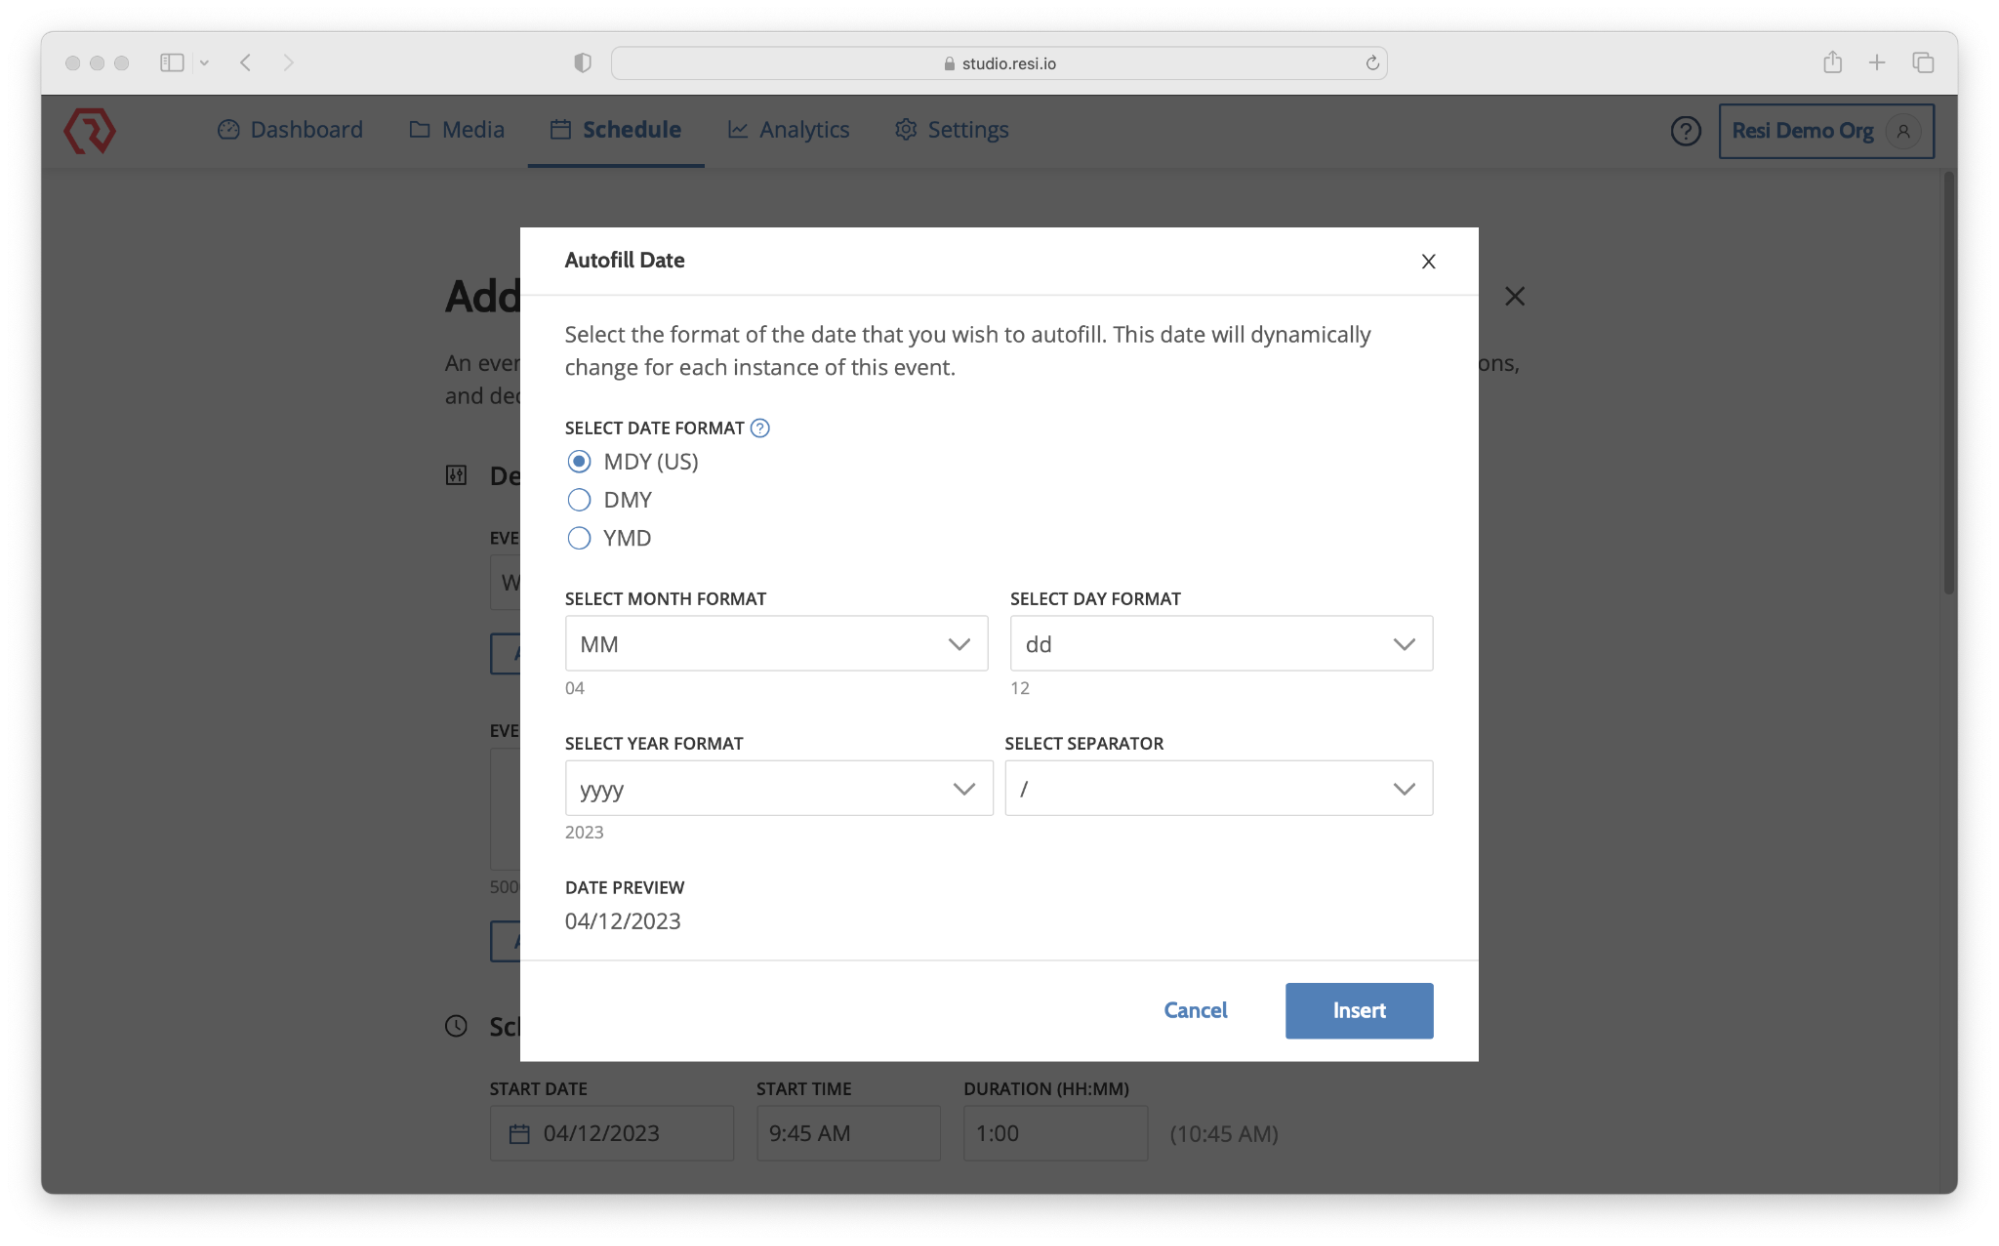Click the help question mark icon
This screenshot has height=1246, width=1999.
pos(1684,131)
